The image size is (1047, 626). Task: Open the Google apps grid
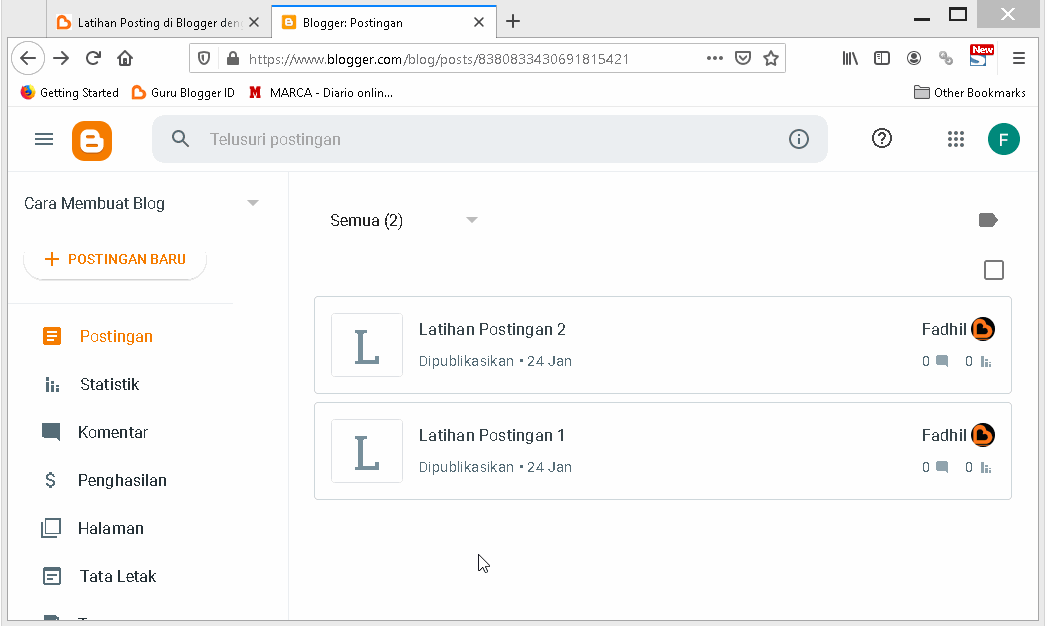[x=956, y=139]
